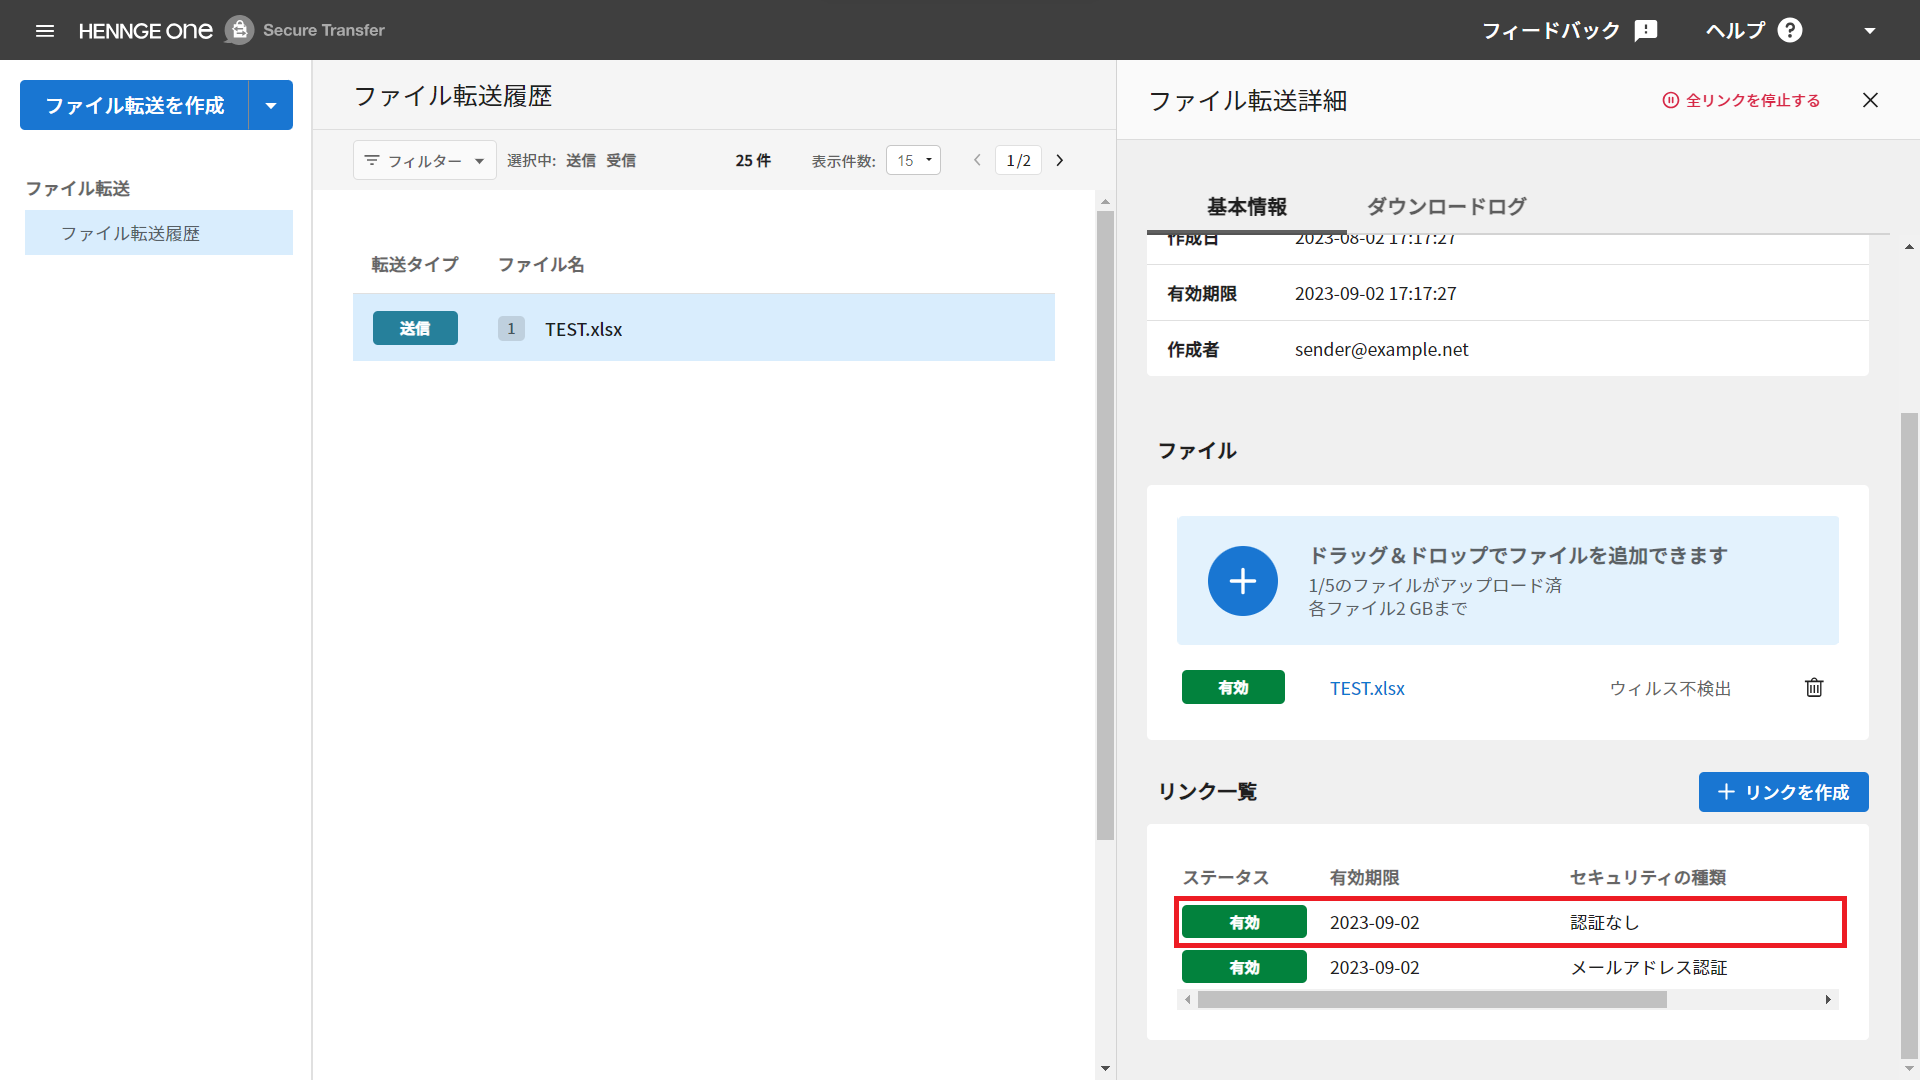
Task: Click the page number field 1/2
Action: point(1018,160)
